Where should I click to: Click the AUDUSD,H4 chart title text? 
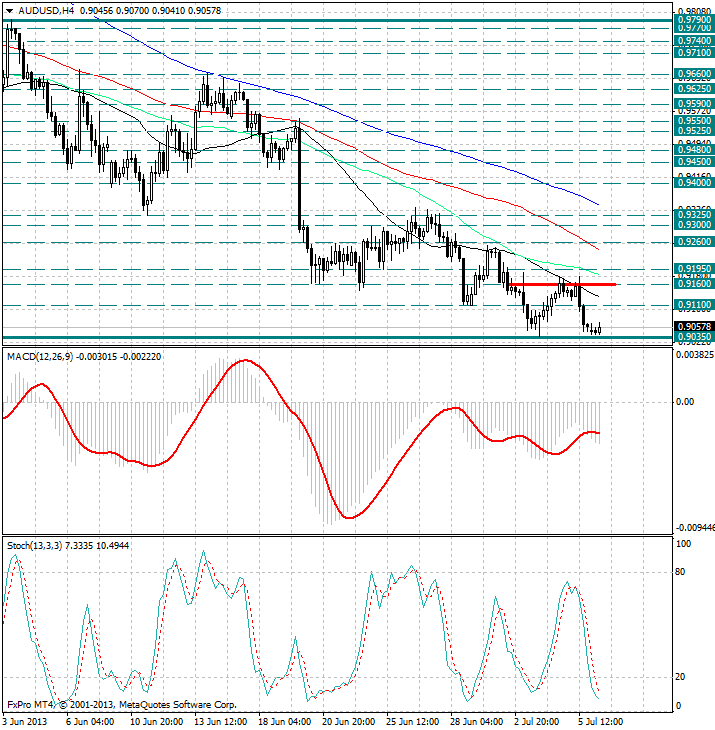pos(46,10)
